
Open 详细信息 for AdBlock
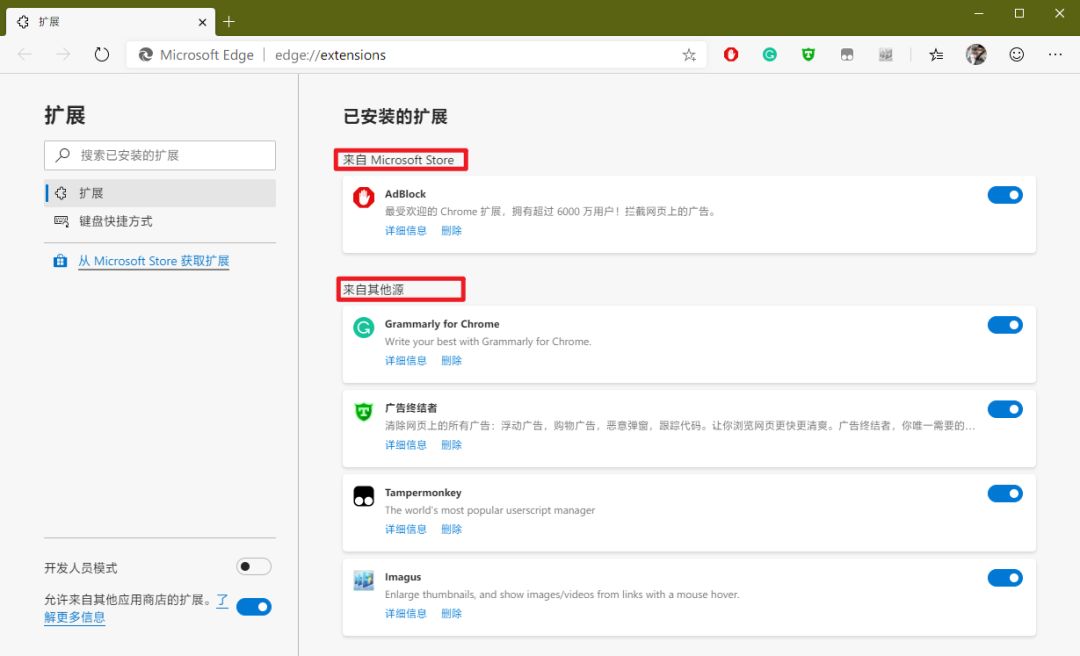[x=406, y=231]
